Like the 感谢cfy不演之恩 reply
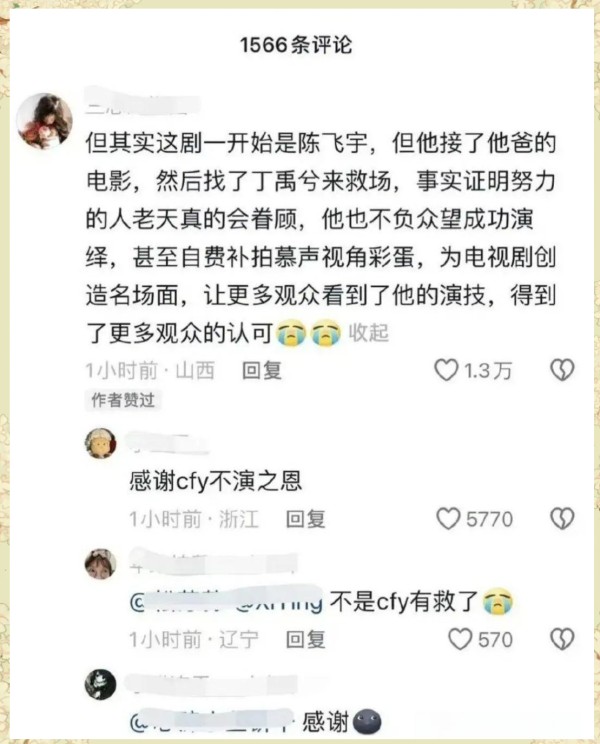This screenshot has width=600, height=744. [x=448, y=519]
